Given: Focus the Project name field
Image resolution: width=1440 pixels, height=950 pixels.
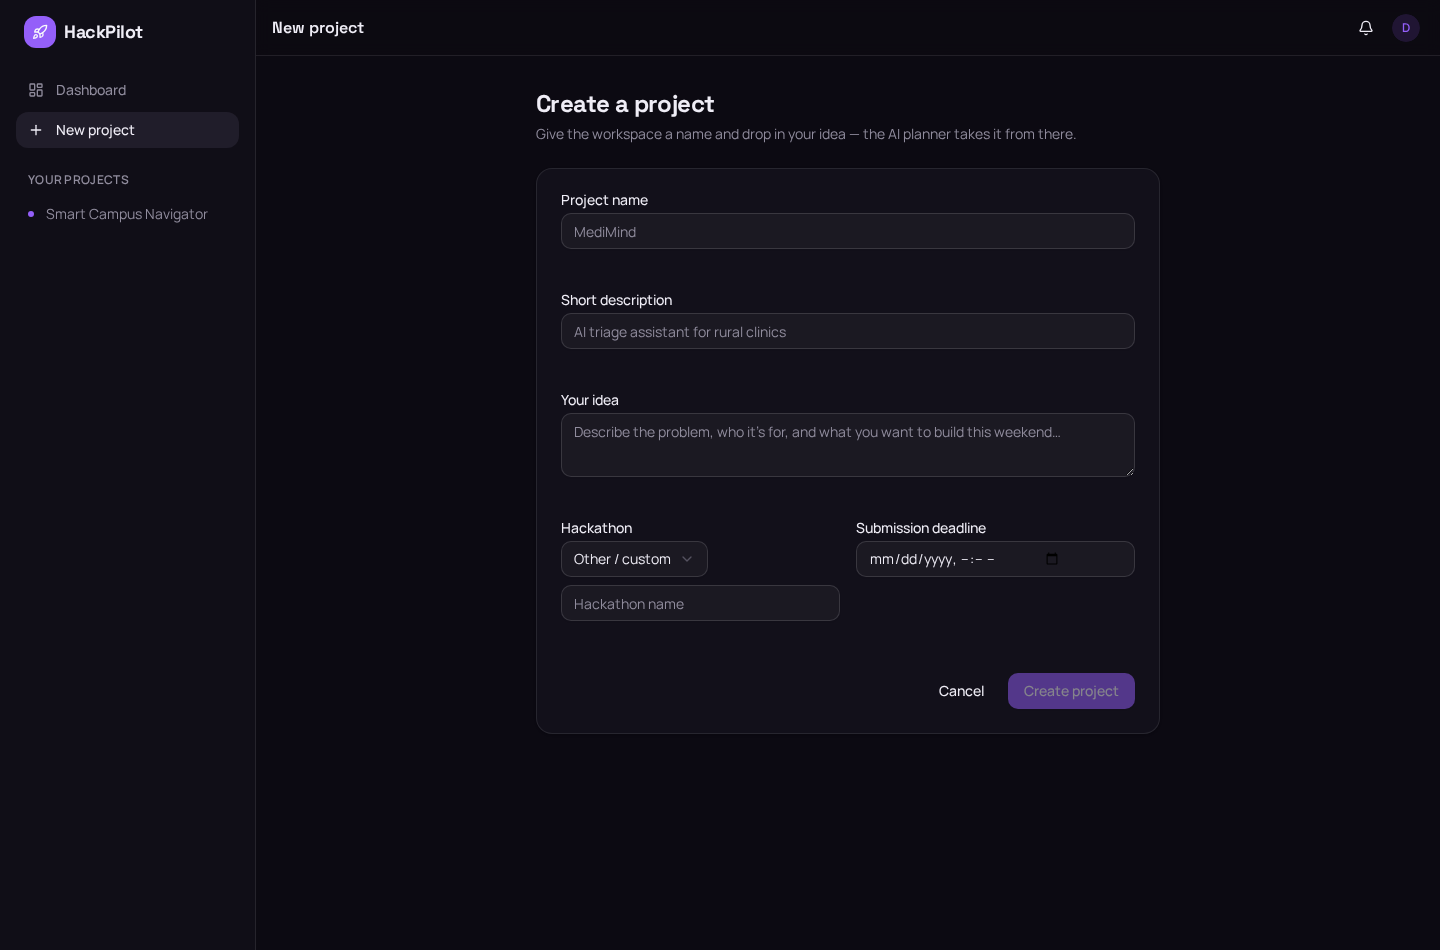Looking at the screenshot, I should [x=848, y=231].
